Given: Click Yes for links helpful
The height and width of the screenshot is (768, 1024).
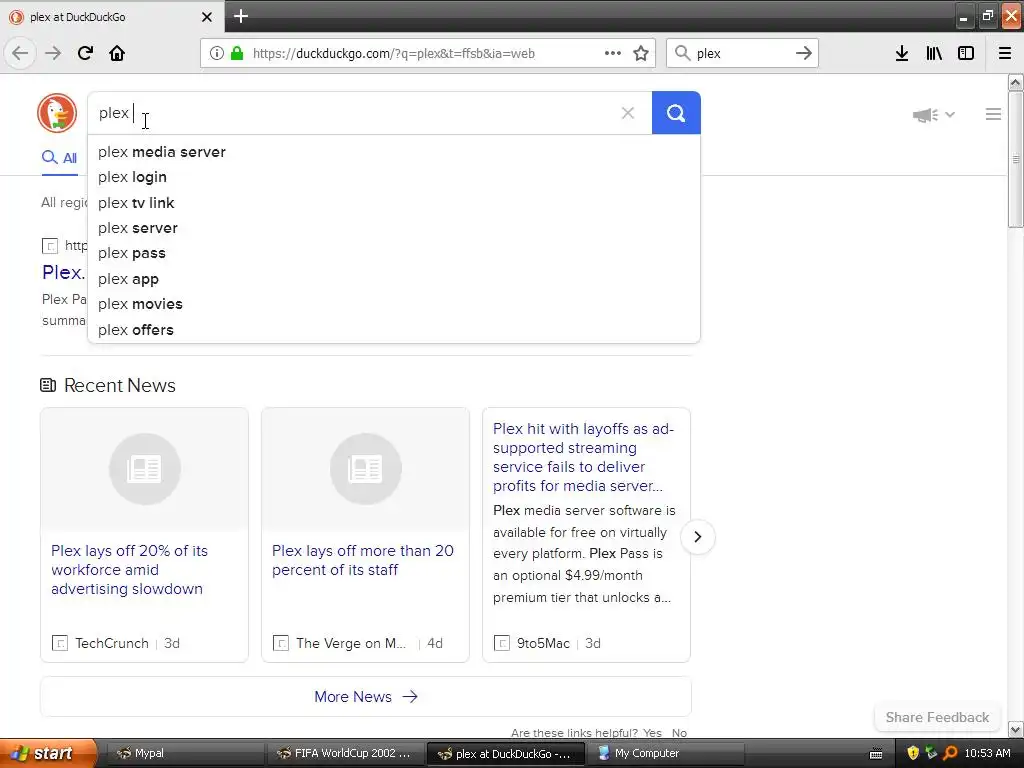Looking at the screenshot, I should tap(652, 733).
